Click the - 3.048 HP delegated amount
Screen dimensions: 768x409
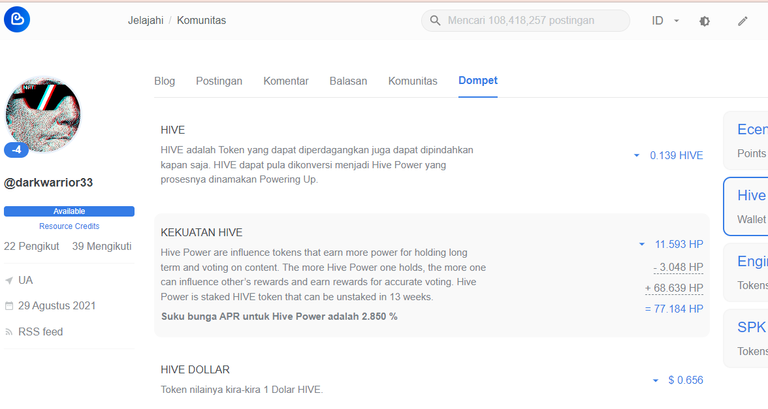click(x=678, y=267)
